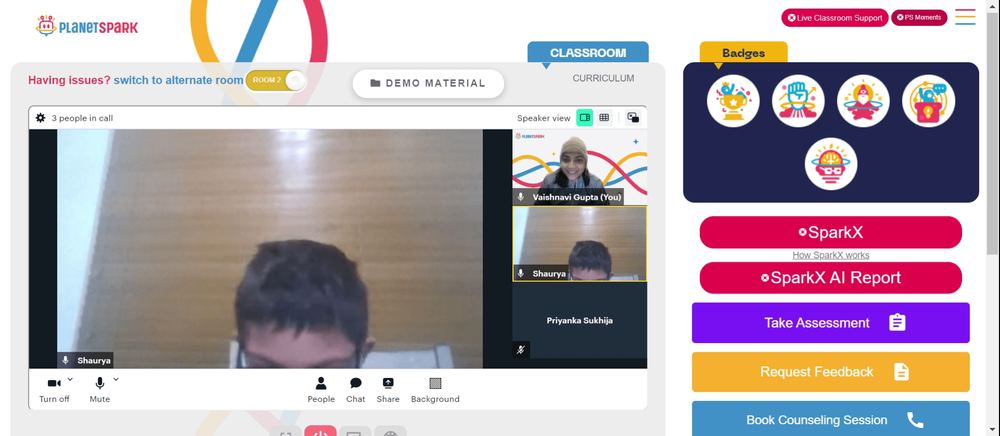This screenshot has height=436, width=1000.
Task: Open picture-in-picture pop-out icon
Action: (633, 117)
